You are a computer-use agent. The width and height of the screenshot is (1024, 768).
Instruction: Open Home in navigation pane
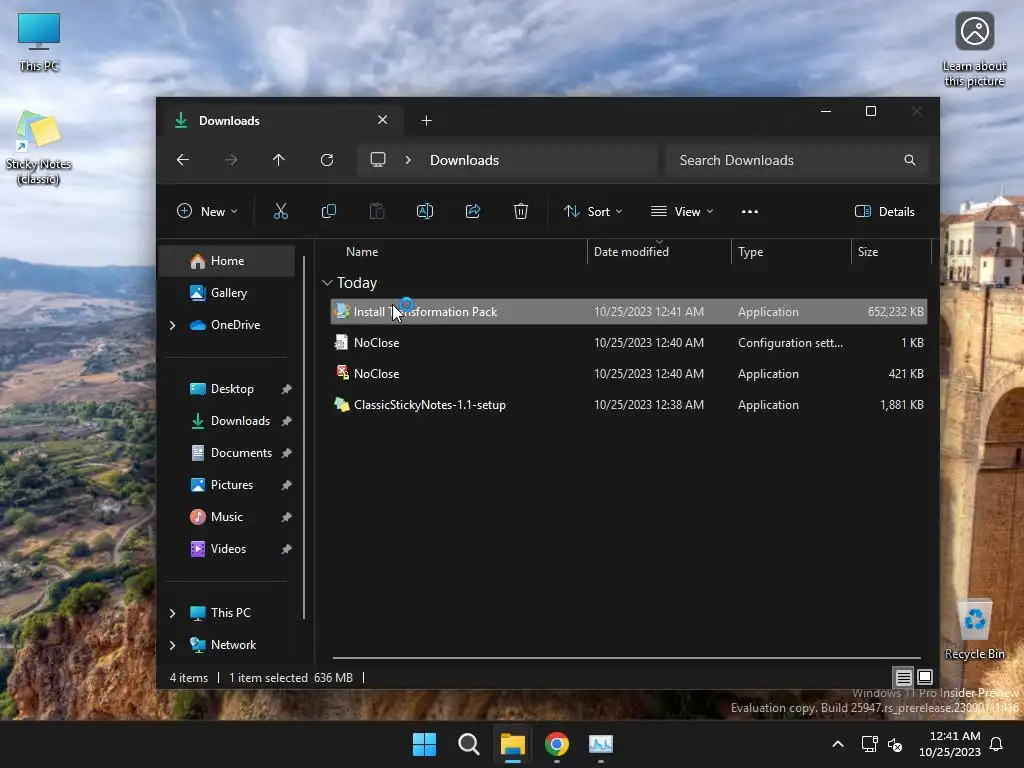(x=227, y=261)
